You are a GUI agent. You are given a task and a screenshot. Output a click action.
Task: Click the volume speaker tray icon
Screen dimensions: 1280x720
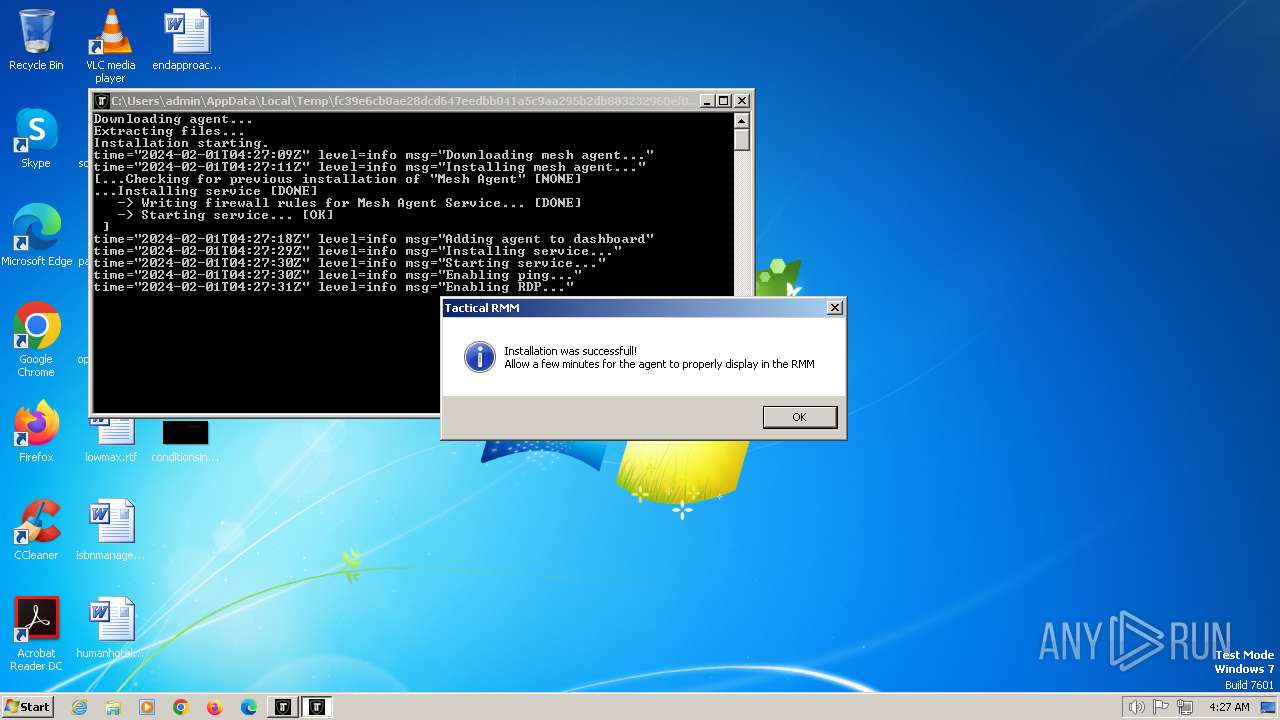click(1136, 707)
